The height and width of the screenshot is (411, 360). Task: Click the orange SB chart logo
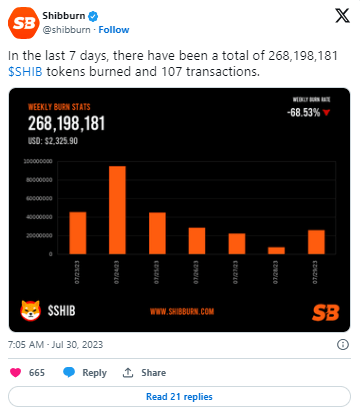(x=326, y=313)
